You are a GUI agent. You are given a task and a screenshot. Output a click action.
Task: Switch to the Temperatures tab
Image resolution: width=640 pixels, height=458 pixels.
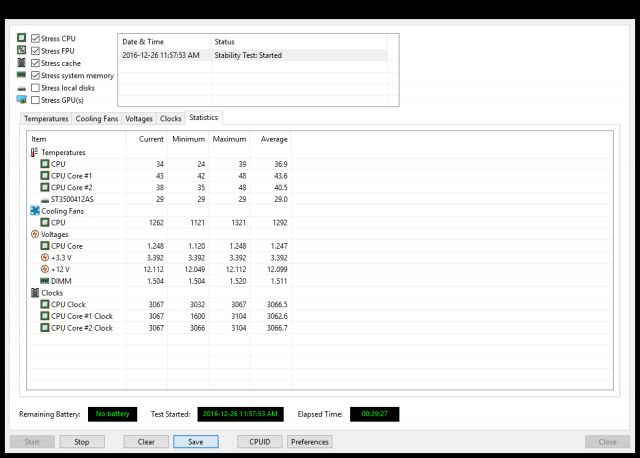pyautogui.click(x=46, y=118)
